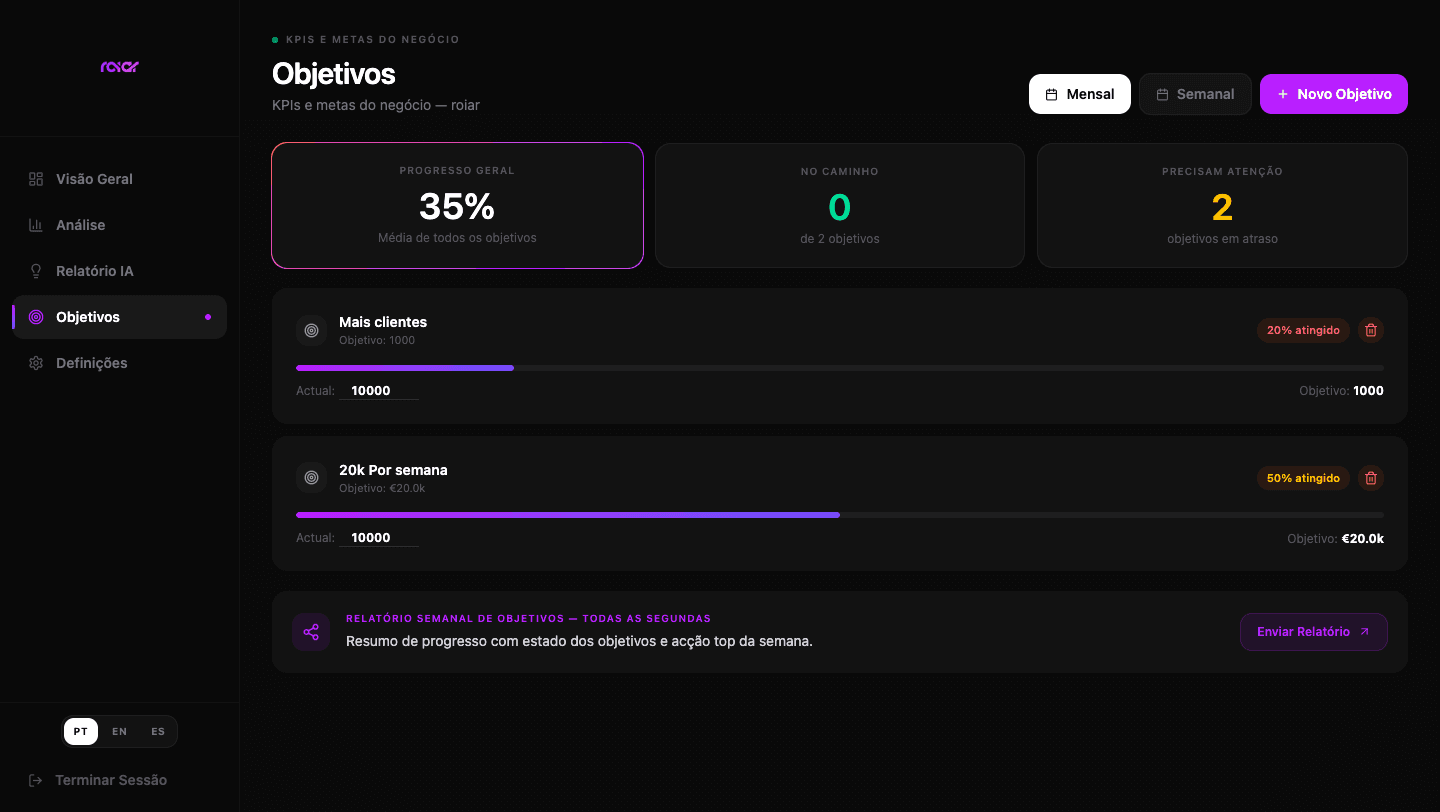Click the logout arrow icon at sidebar bottom

pyautogui.click(x=36, y=780)
